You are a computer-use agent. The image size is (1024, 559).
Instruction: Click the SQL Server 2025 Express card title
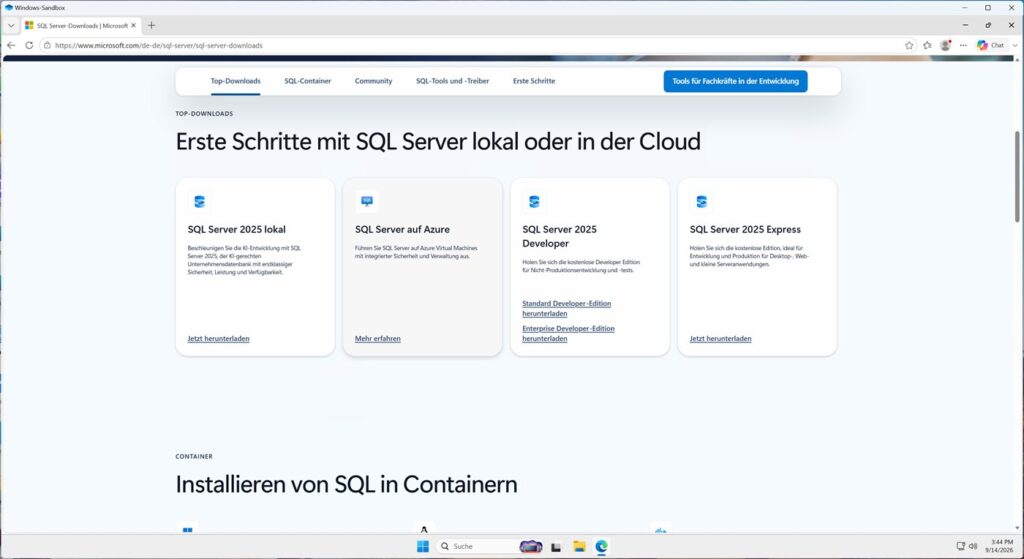point(745,229)
